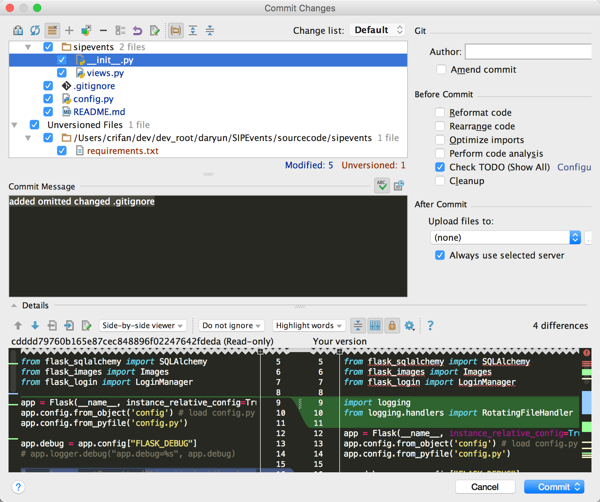Open the Side-by-side viewer dropdown
The image size is (600, 502).
click(142, 326)
